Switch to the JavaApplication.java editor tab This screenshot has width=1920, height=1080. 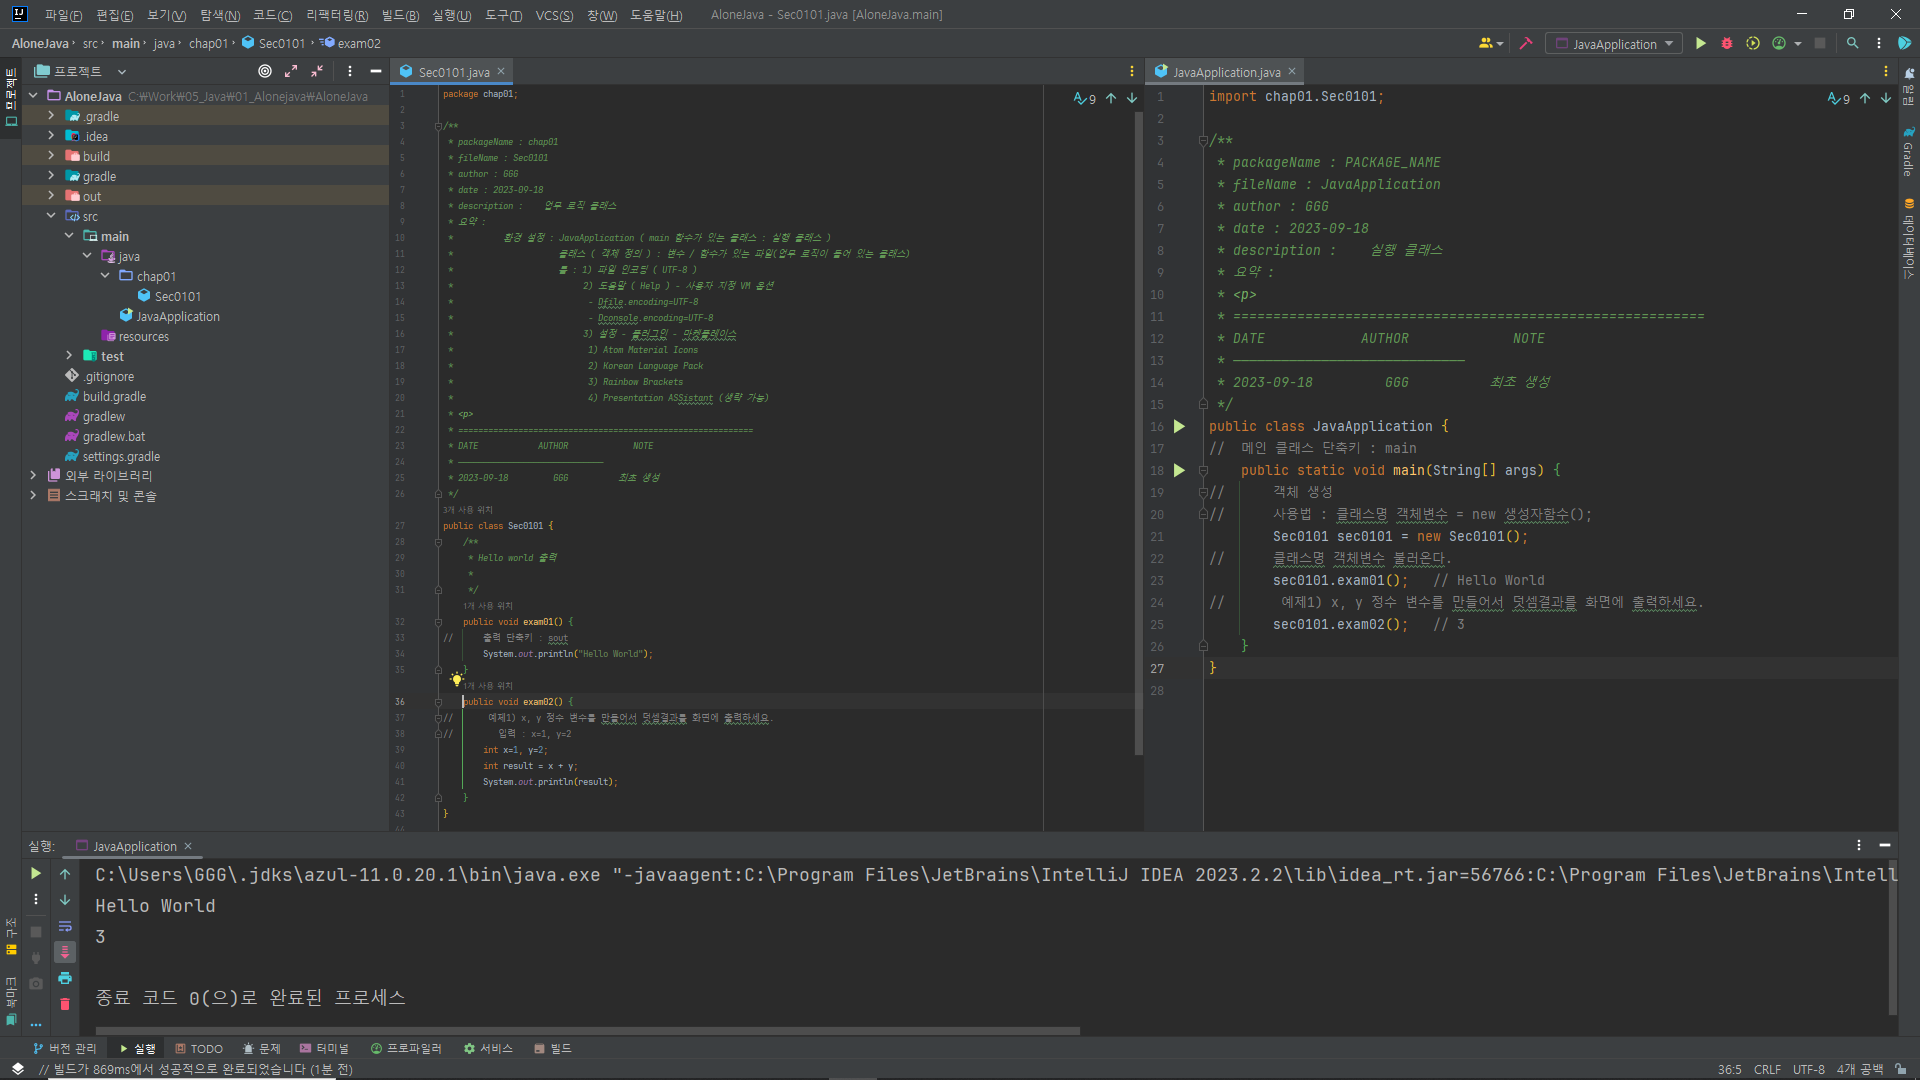(1225, 72)
